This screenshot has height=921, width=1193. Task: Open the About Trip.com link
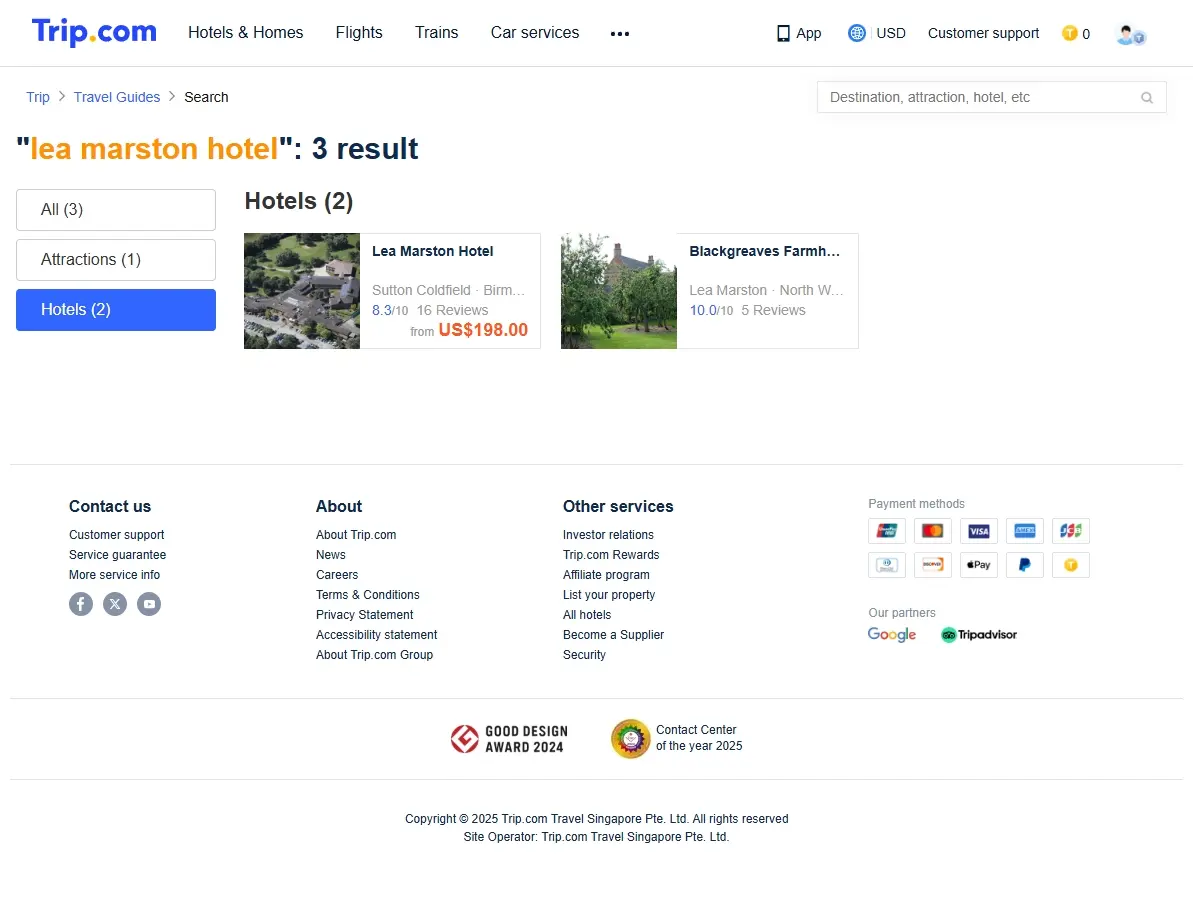[x=356, y=535]
